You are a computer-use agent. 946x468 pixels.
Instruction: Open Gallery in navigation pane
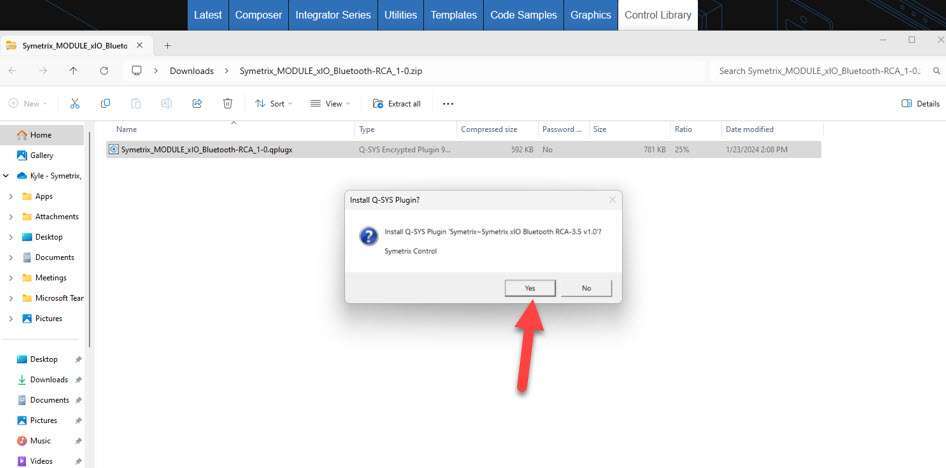tap(42, 156)
